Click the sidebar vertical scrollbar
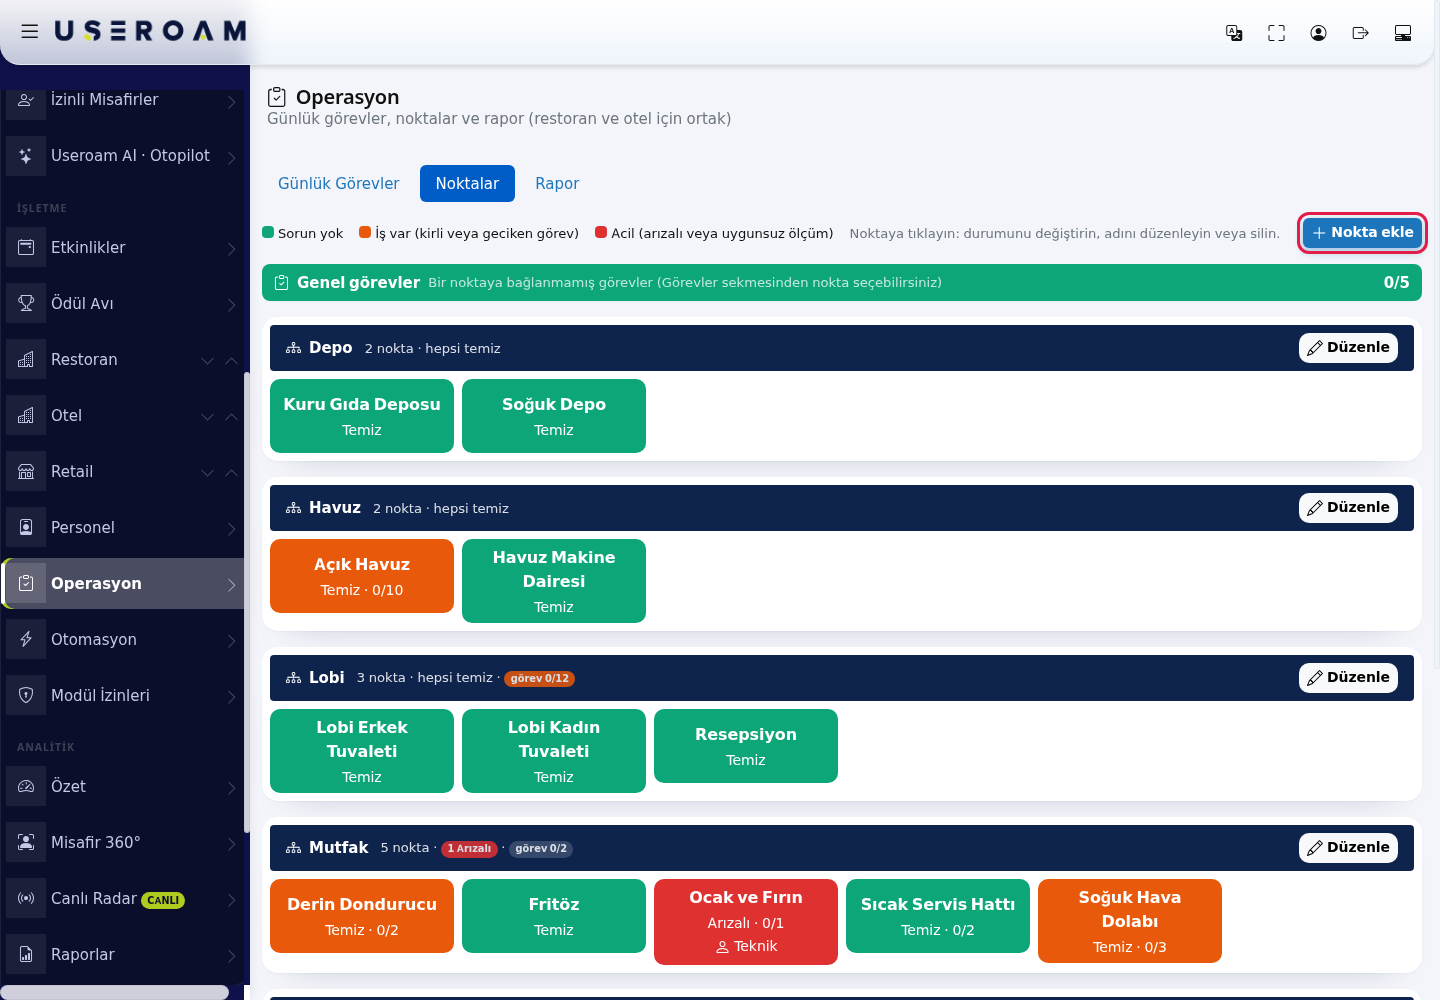Viewport: 1440px width, 1000px height. pyautogui.click(x=246, y=600)
